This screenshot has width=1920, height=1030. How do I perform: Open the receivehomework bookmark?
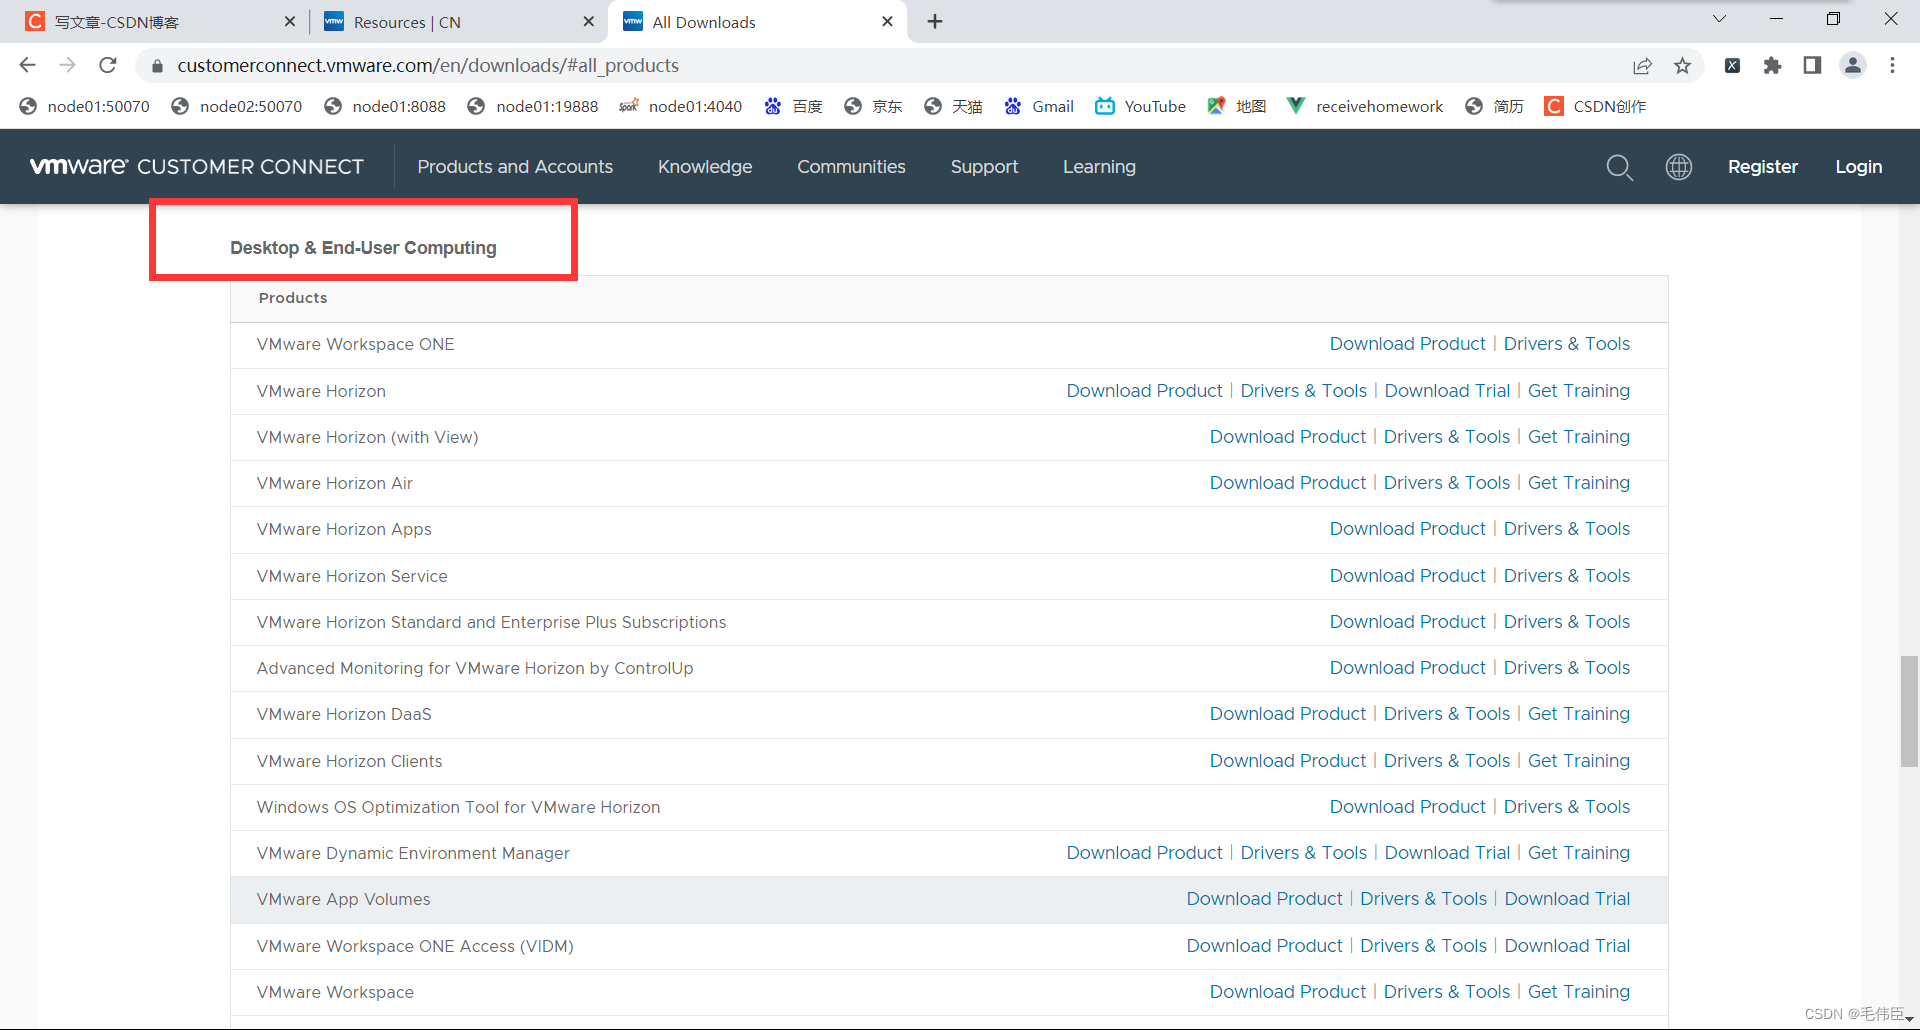[x=1365, y=106]
